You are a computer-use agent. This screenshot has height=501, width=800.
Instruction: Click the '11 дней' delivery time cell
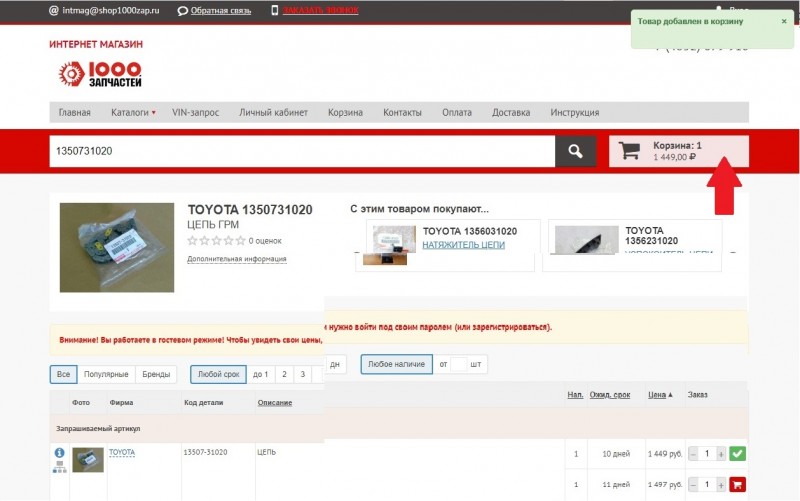(616, 485)
